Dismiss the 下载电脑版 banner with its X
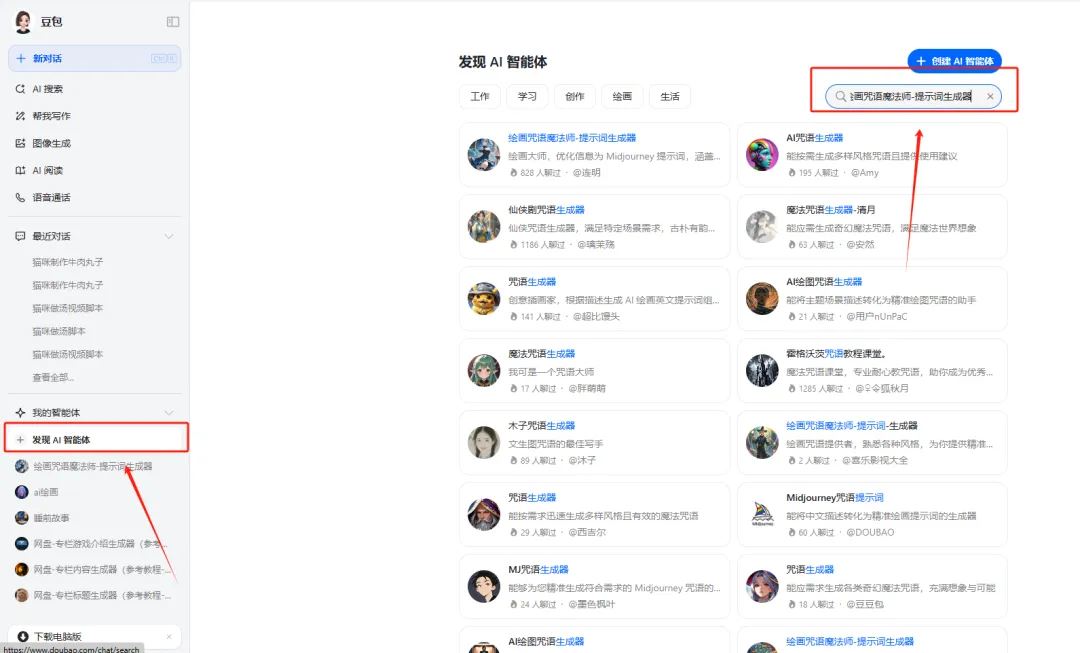Viewport: 1080px width, 653px height. click(x=169, y=636)
